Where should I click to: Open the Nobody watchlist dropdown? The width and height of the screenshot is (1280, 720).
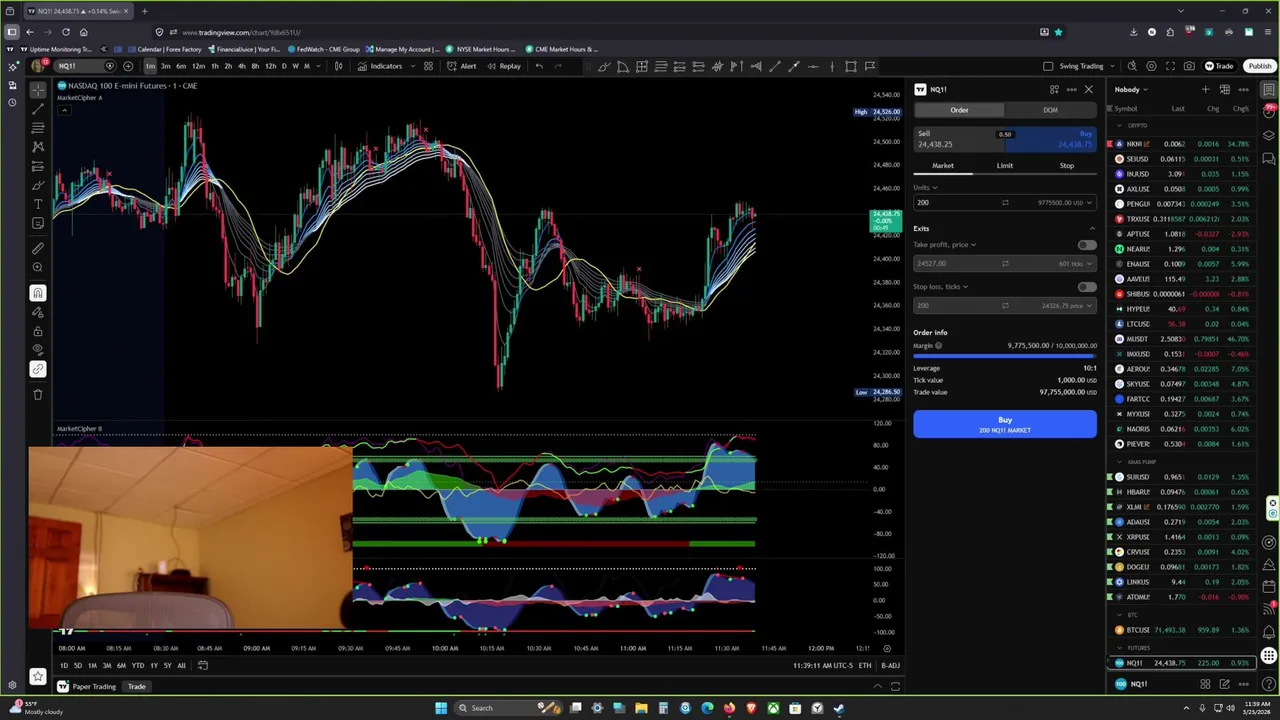click(1131, 89)
